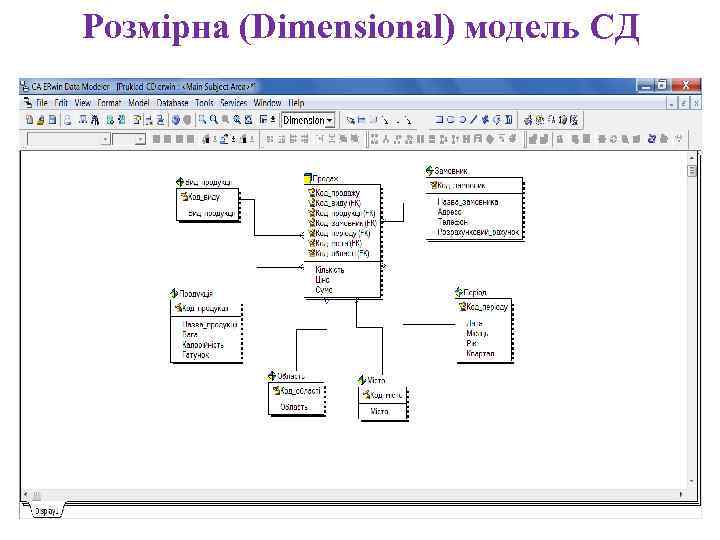Click the dimension icon next to Область
Image resolution: width=720 pixels, height=540 pixels.
[x=272, y=376]
